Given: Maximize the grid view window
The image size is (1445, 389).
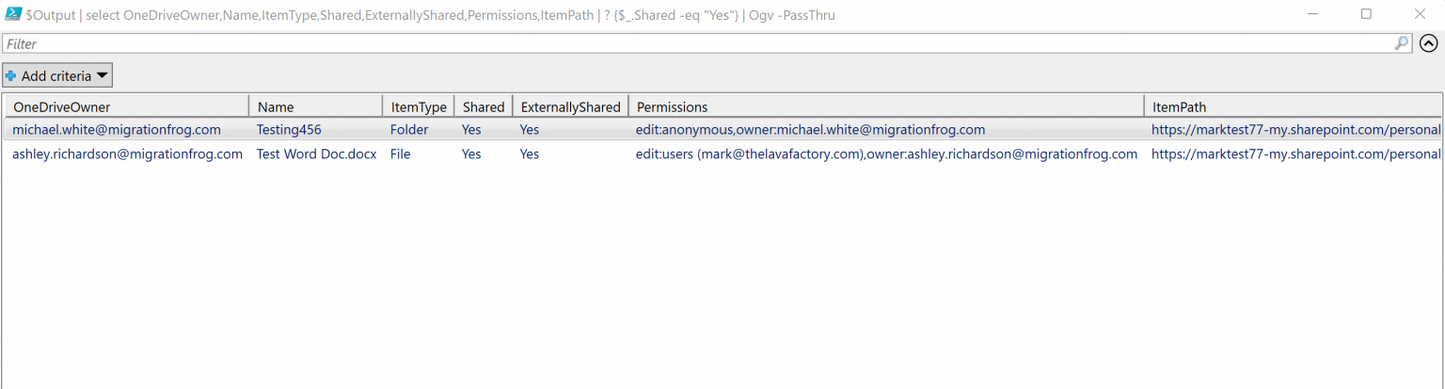Looking at the screenshot, I should [1366, 14].
